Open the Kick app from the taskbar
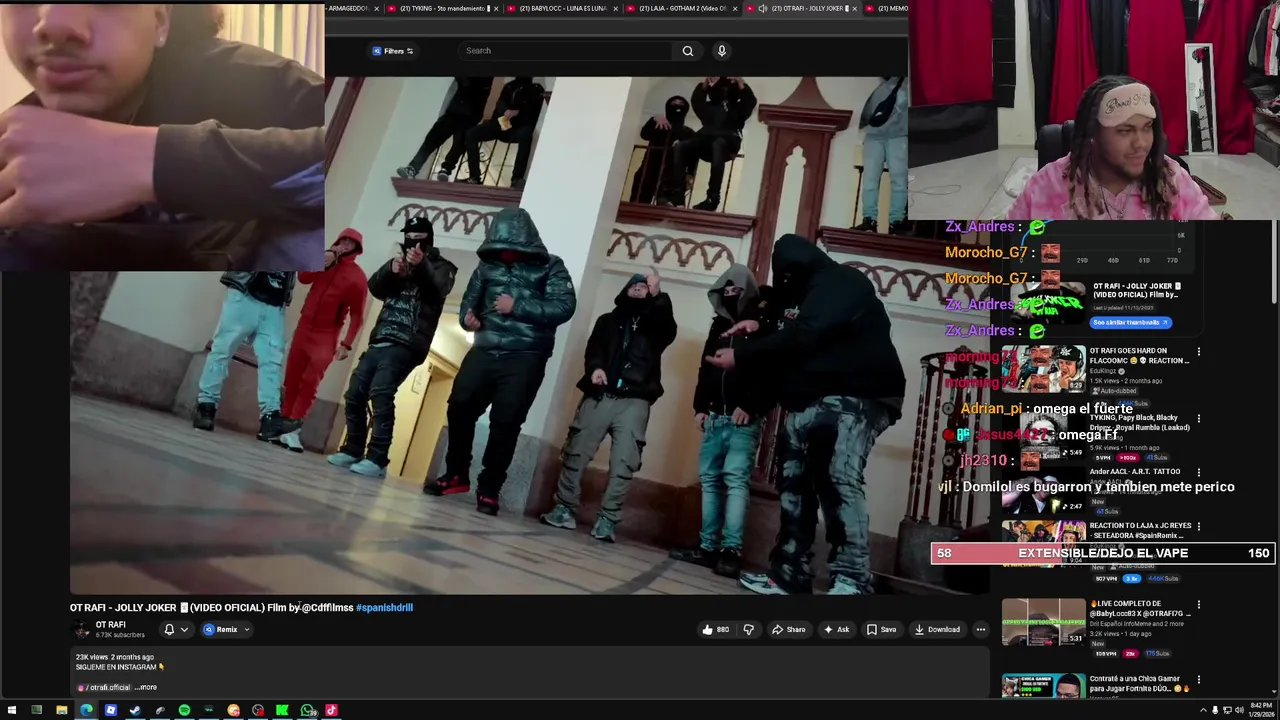The image size is (1280, 720). point(282,711)
